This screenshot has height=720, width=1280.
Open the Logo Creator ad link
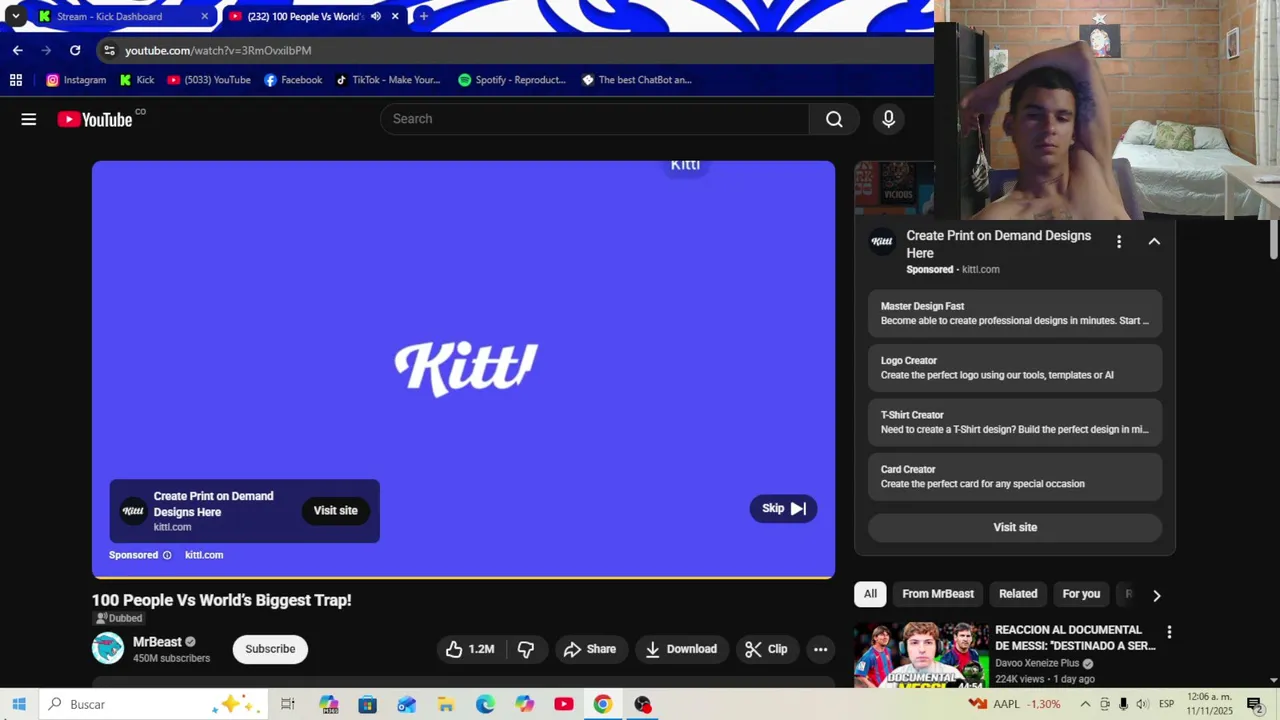(1015, 368)
